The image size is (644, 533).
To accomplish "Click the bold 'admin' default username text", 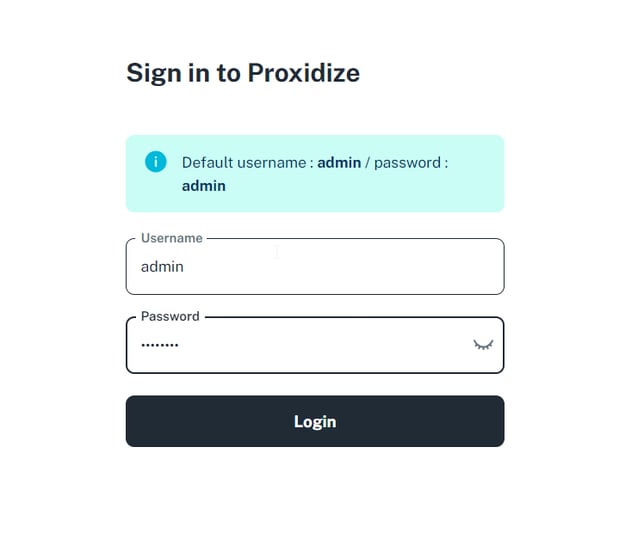I will pos(339,163).
